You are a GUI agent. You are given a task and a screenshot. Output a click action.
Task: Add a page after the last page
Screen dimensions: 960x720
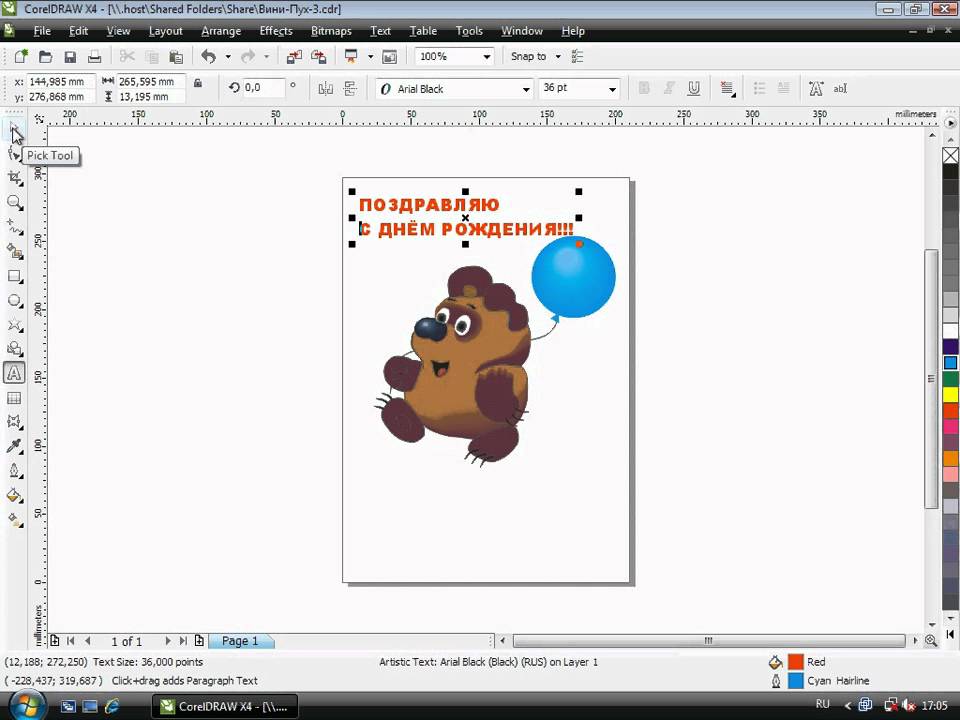pyautogui.click(x=199, y=641)
